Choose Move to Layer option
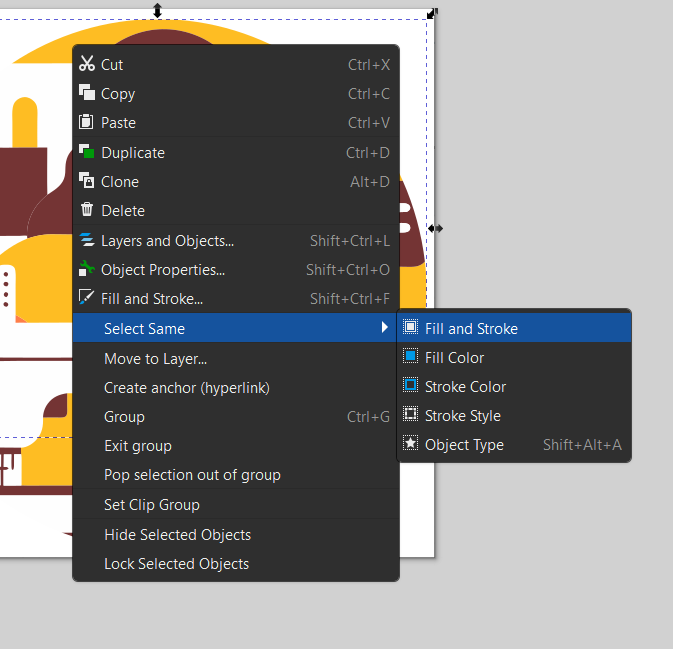This screenshot has width=673, height=649. coord(236,358)
